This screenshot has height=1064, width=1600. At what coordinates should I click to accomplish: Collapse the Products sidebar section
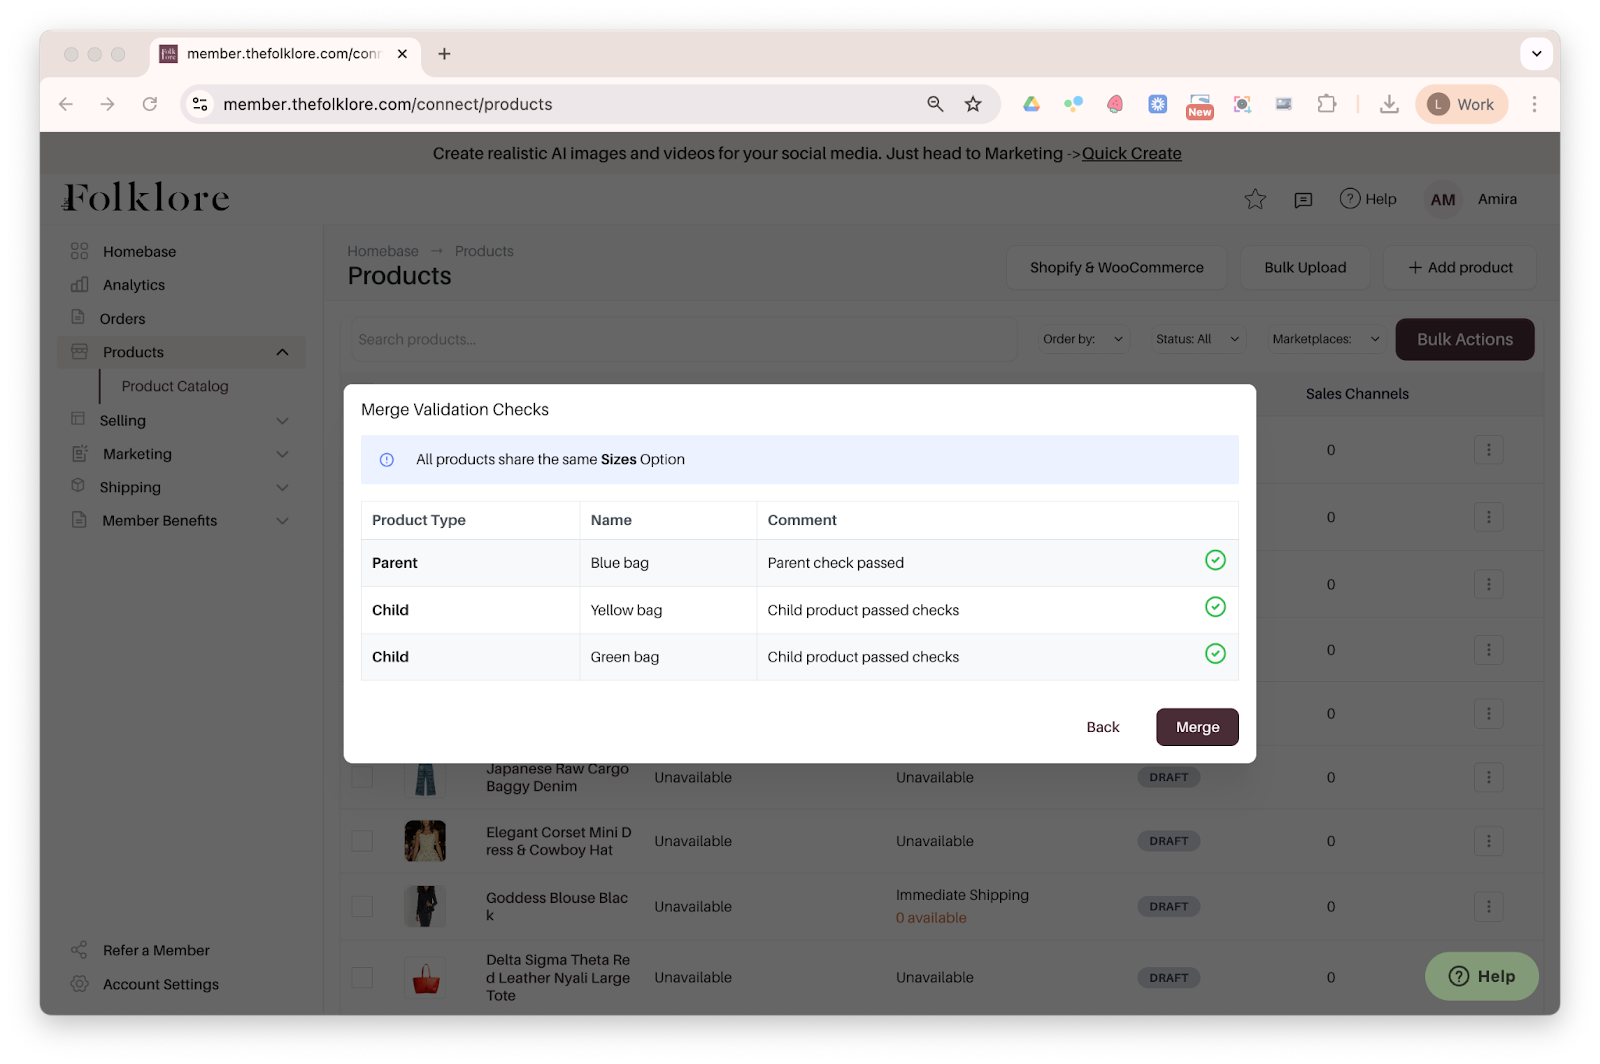[x=282, y=352]
